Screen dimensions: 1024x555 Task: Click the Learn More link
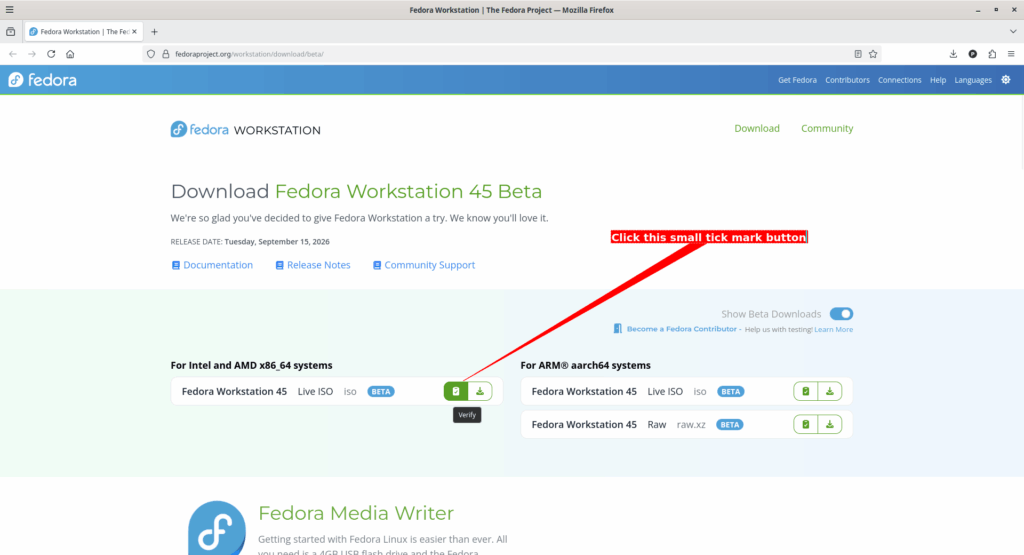833,330
